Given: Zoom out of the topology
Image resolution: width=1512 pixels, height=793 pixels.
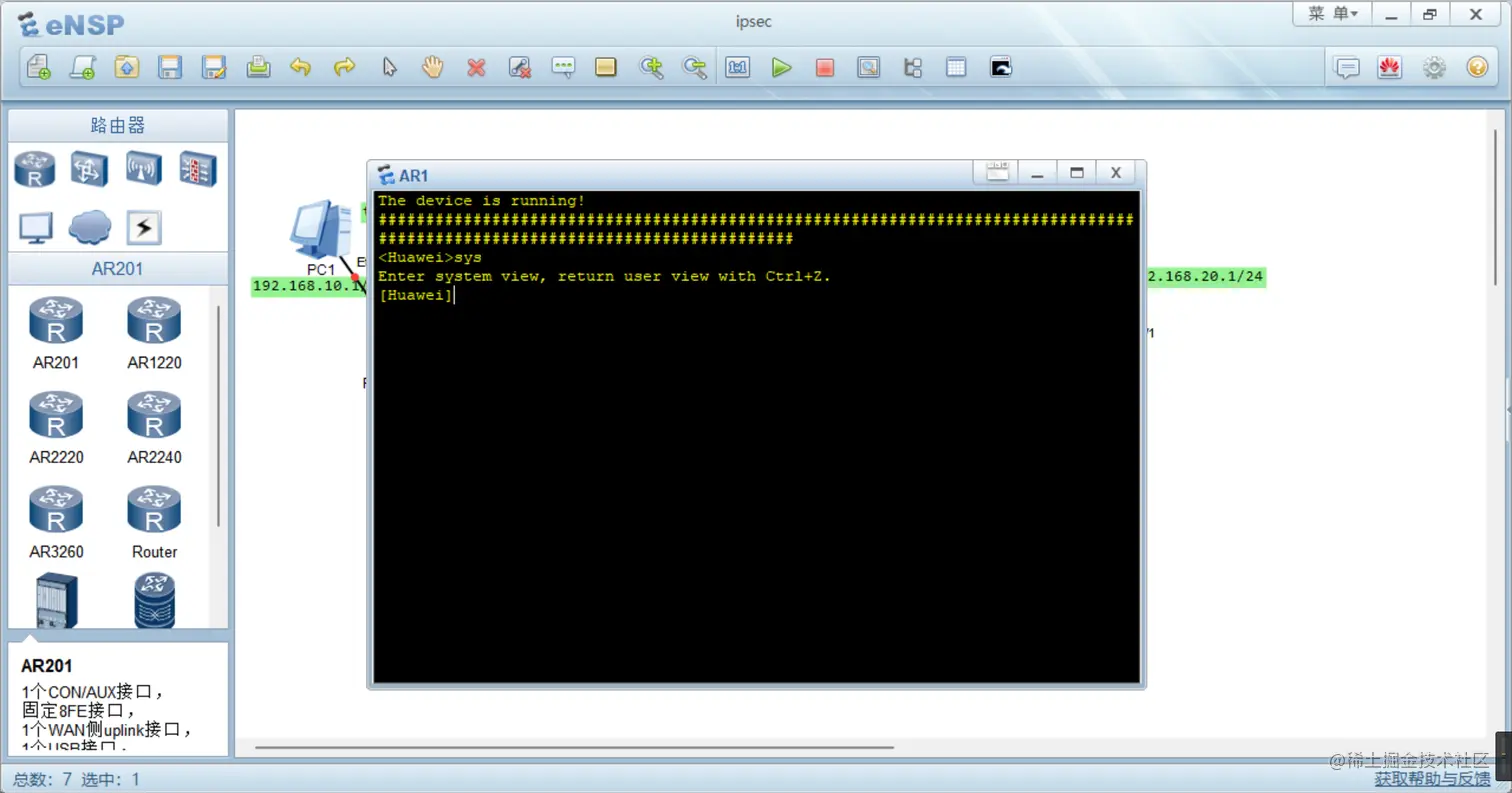Looking at the screenshot, I should click(694, 67).
